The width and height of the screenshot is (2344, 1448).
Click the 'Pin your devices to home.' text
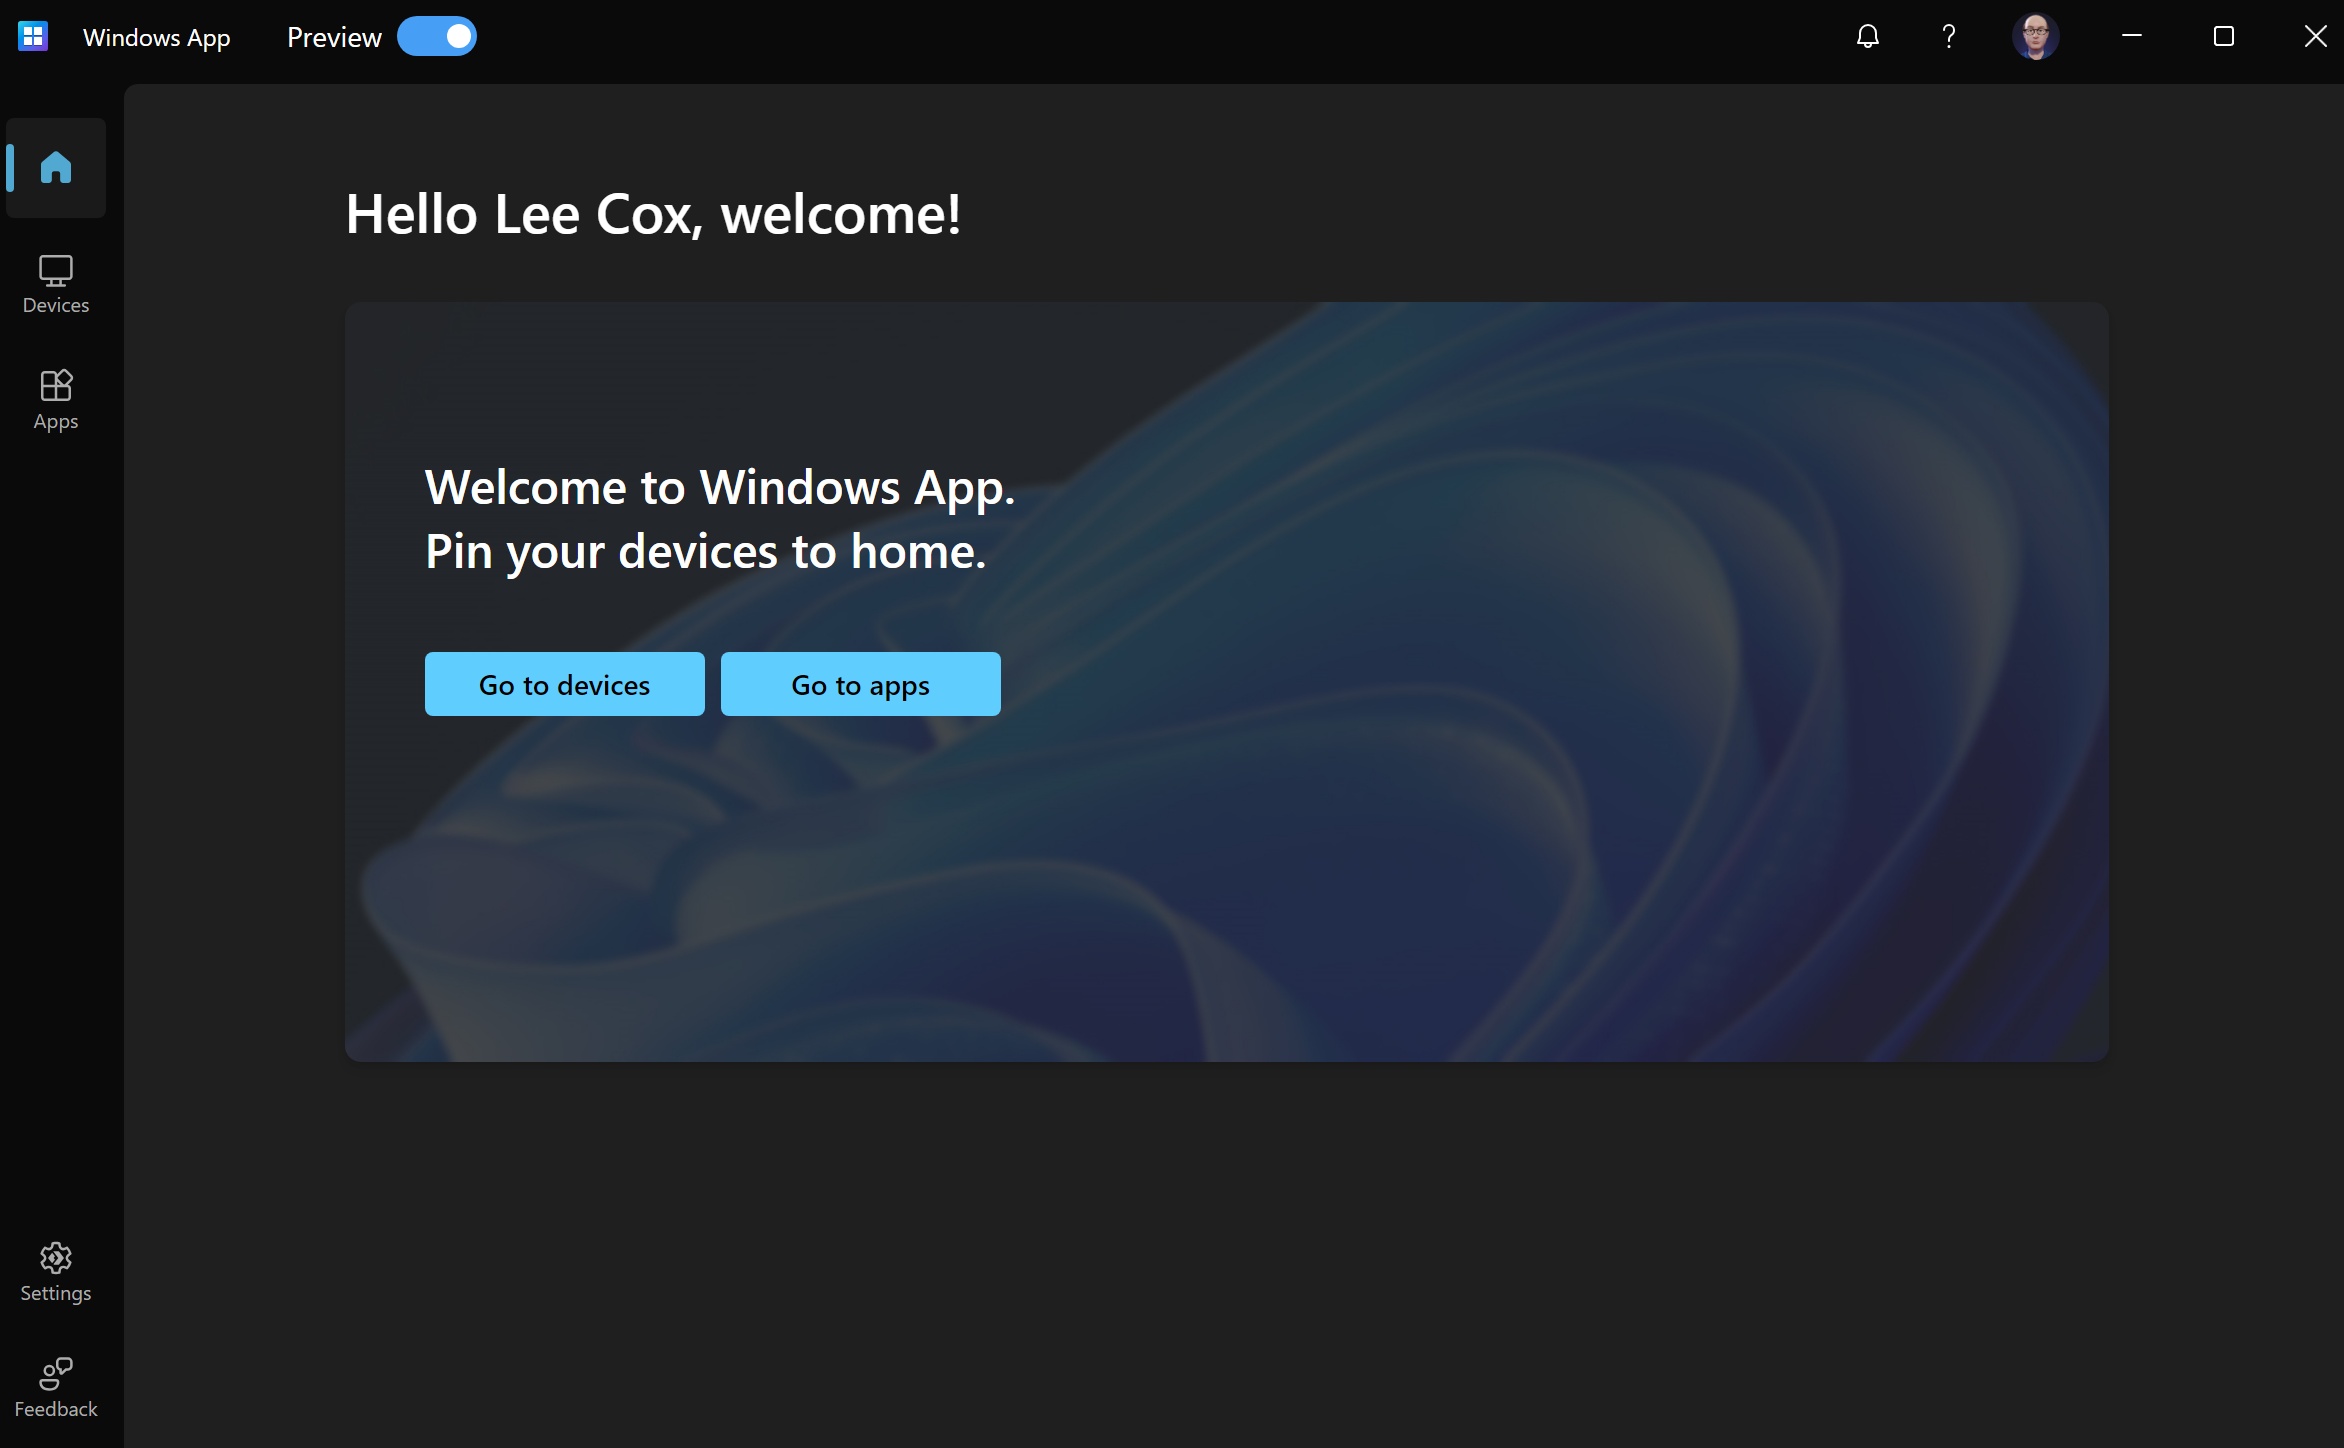coord(706,552)
